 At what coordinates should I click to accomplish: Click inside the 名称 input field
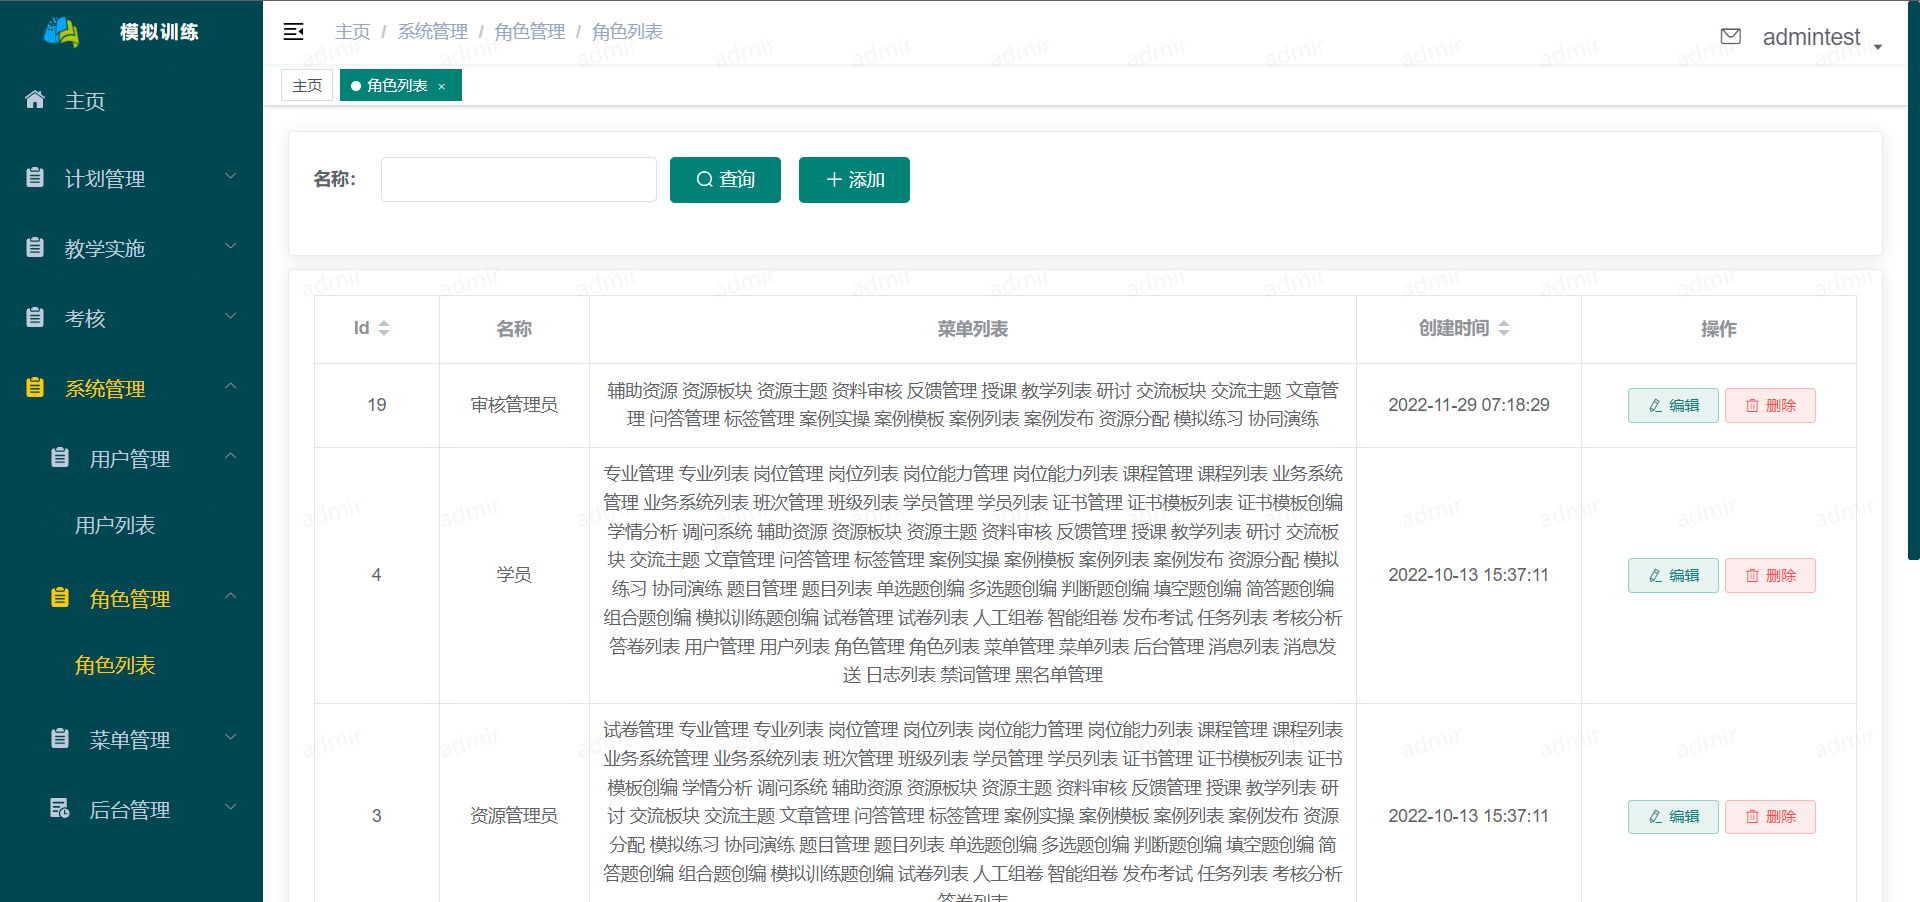pos(518,179)
